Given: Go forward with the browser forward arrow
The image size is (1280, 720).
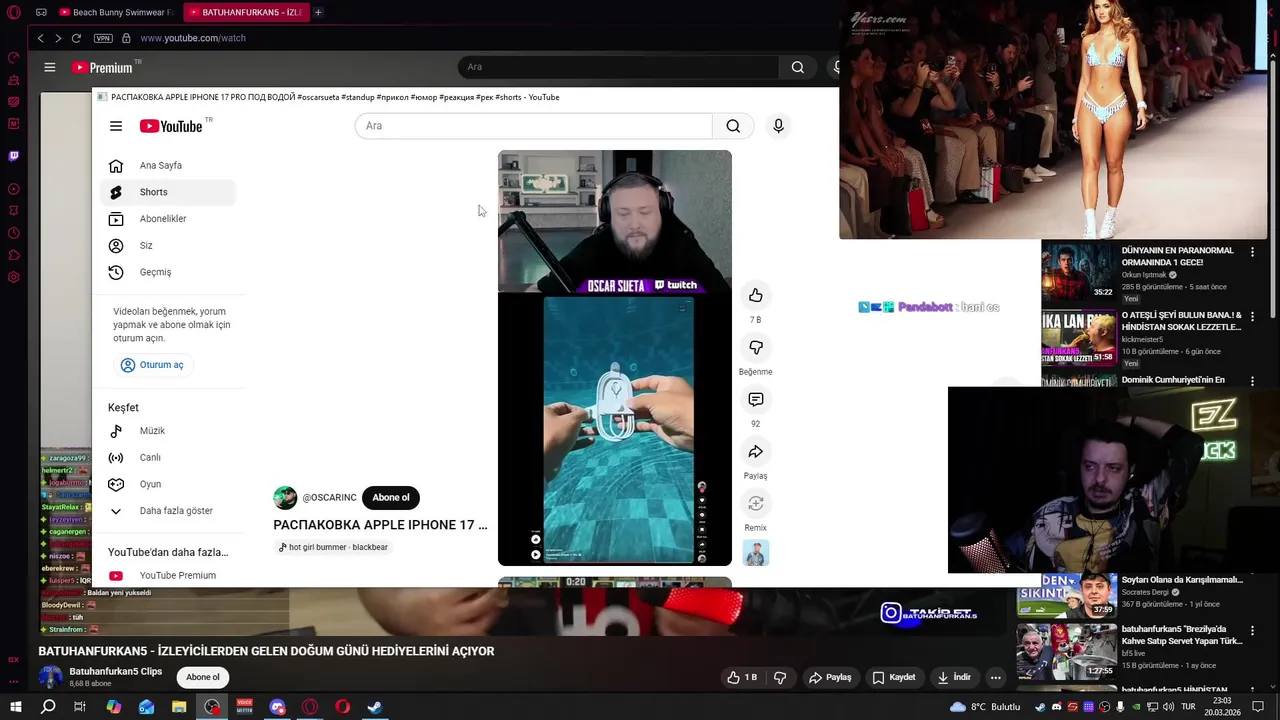Looking at the screenshot, I should click(58, 38).
